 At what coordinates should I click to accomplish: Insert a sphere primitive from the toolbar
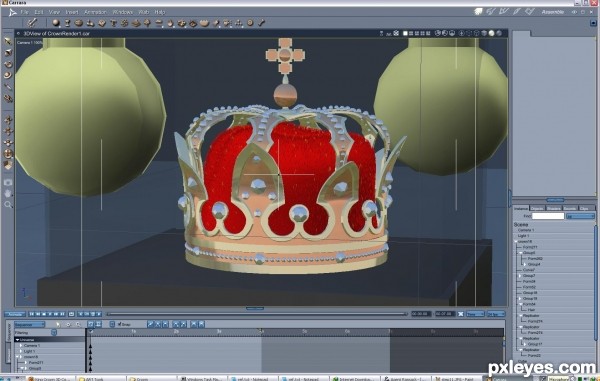(x=56, y=23)
